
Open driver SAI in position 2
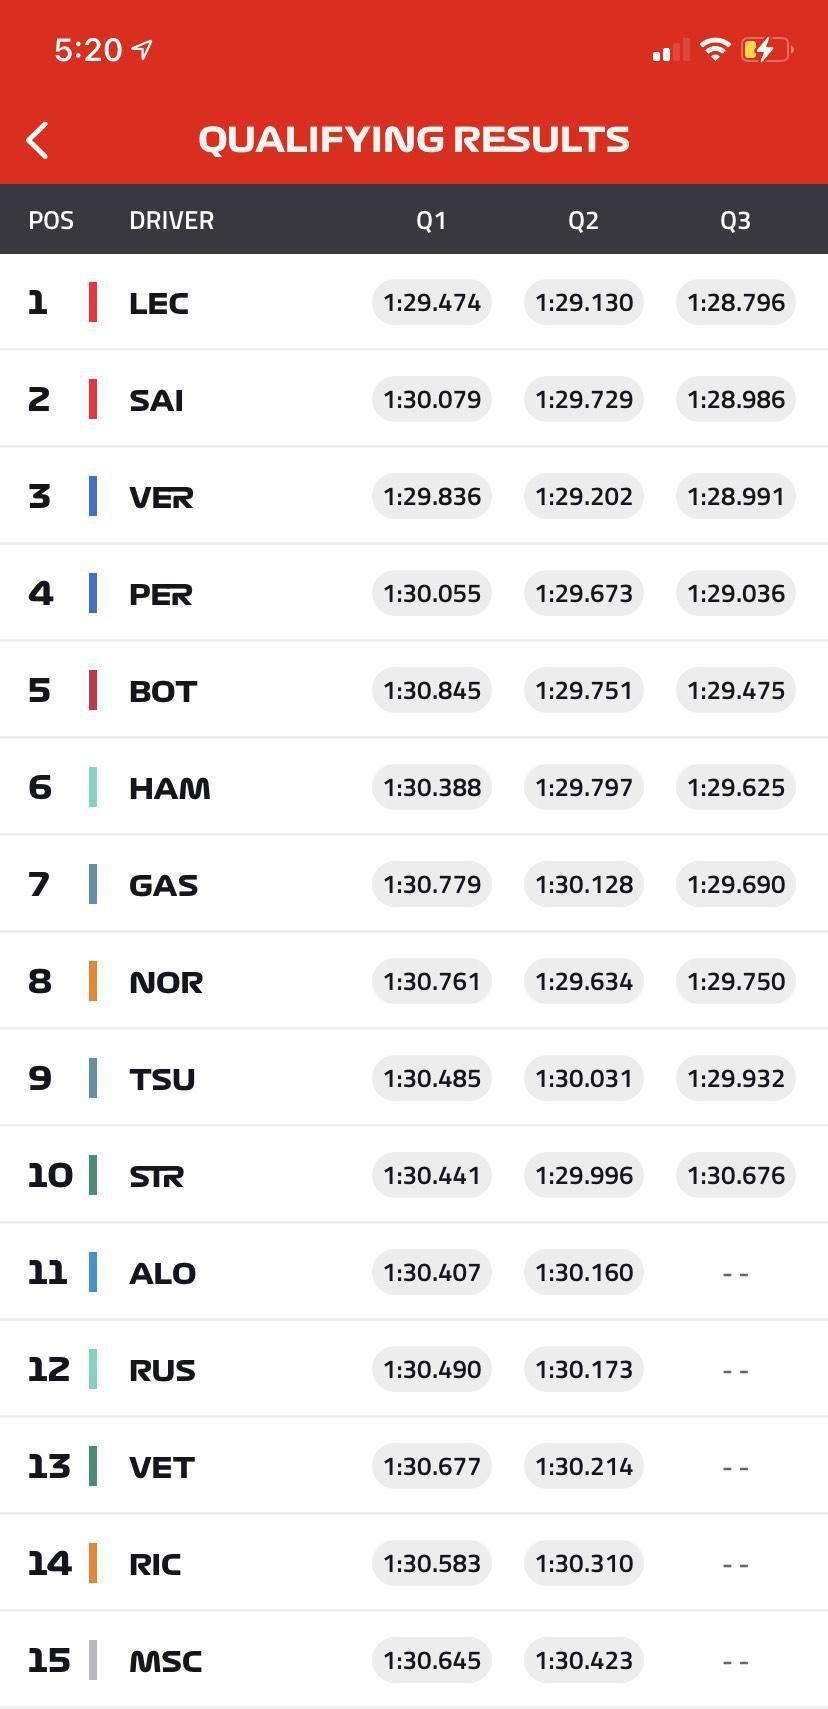pos(156,400)
